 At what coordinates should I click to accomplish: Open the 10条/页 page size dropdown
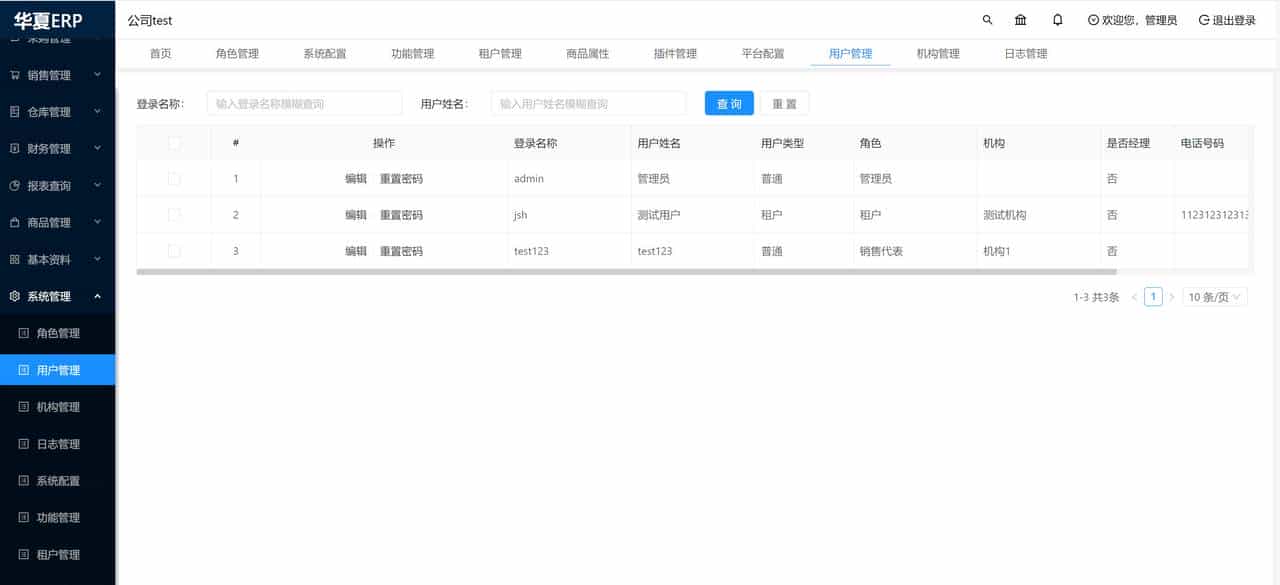click(1214, 296)
